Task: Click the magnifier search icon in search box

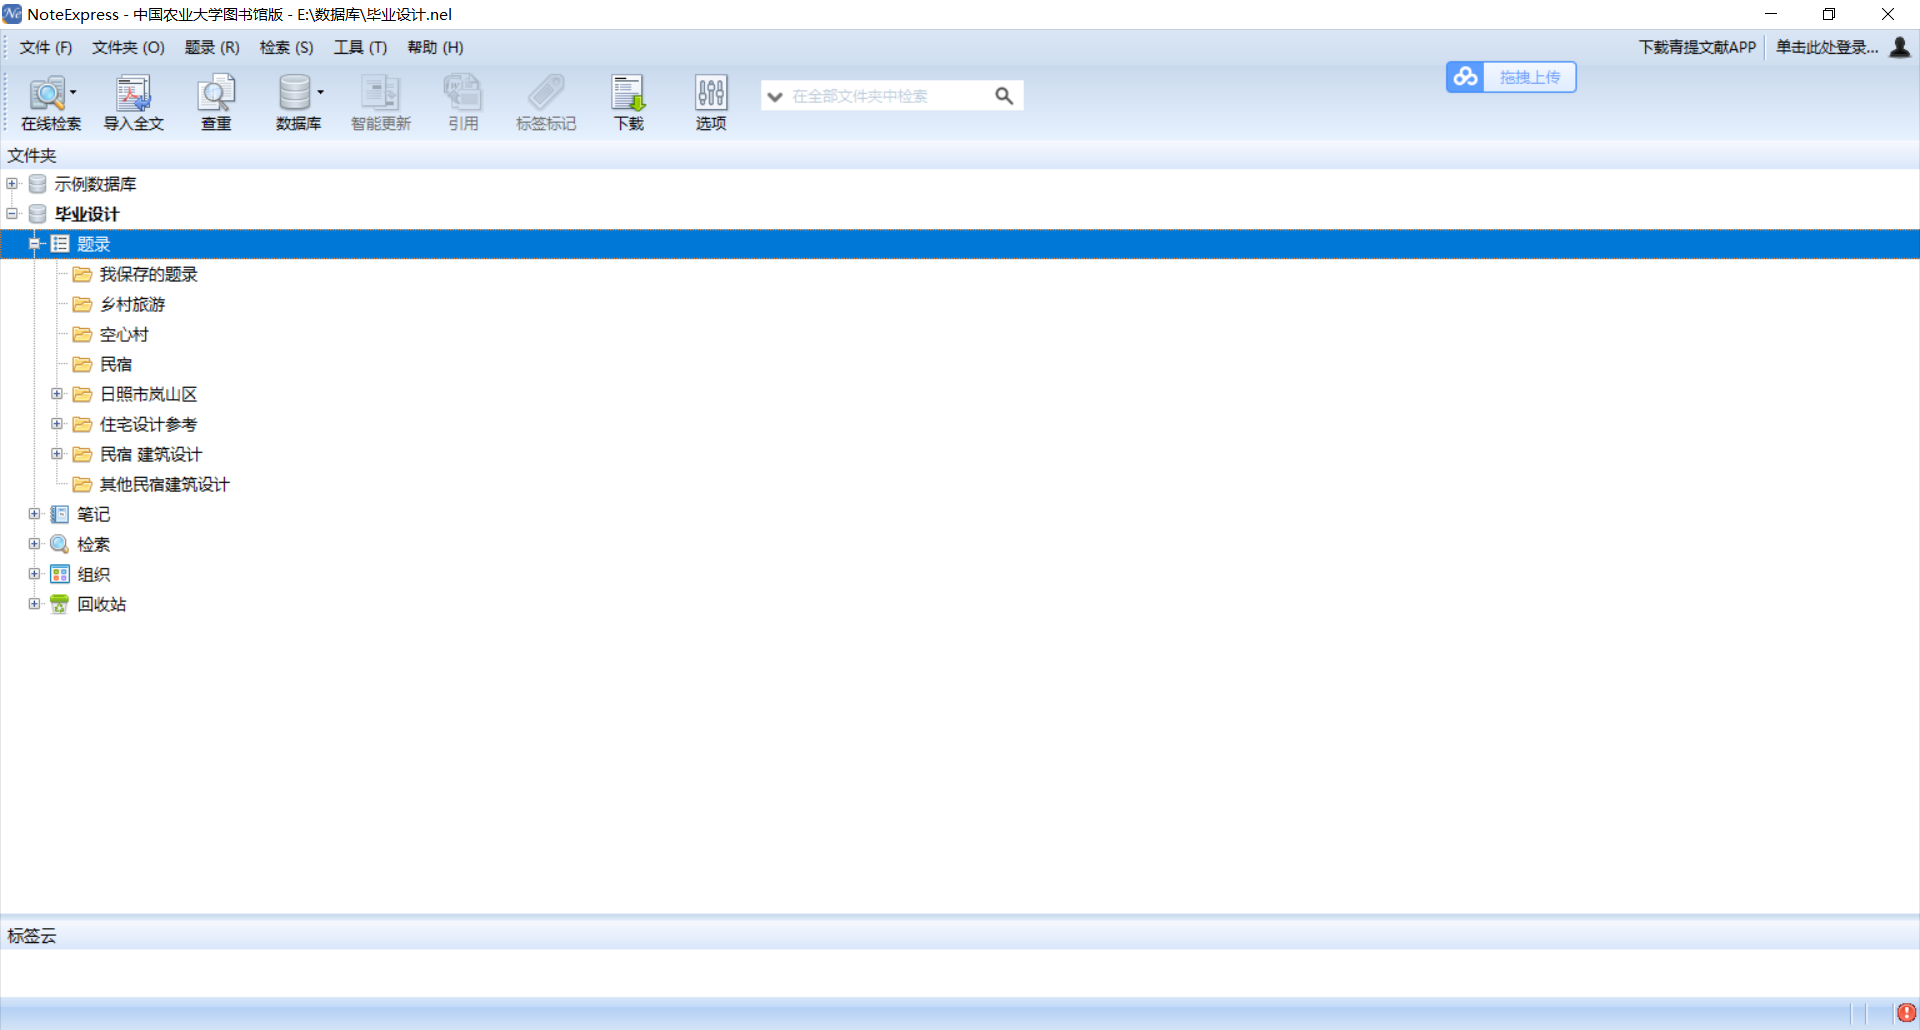Action: tap(1004, 96)
